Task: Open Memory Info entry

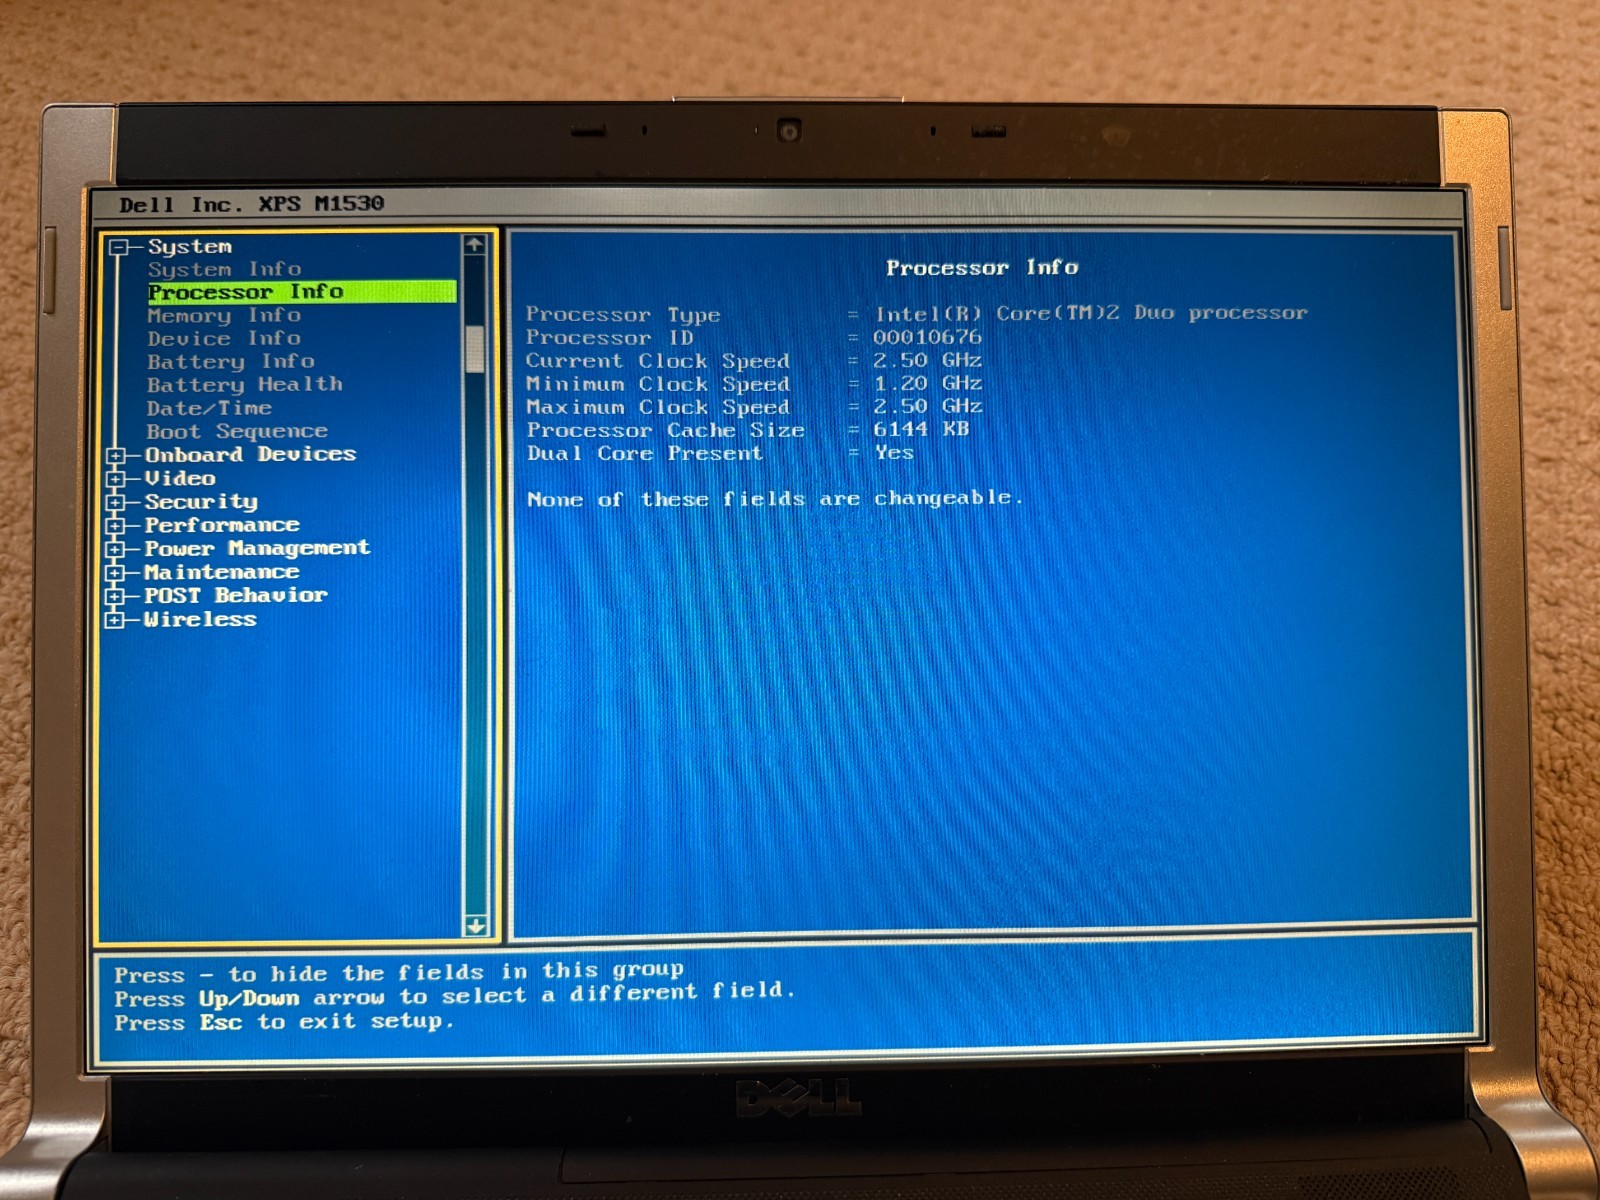Action: 224,315
